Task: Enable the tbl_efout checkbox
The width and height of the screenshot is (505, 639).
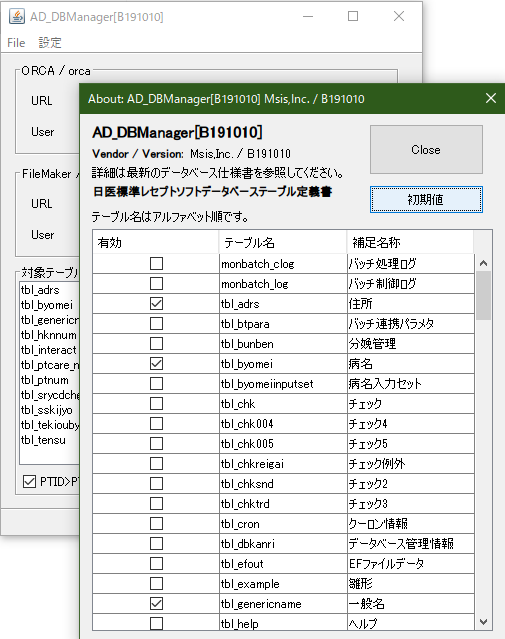Action: point(157,564)
